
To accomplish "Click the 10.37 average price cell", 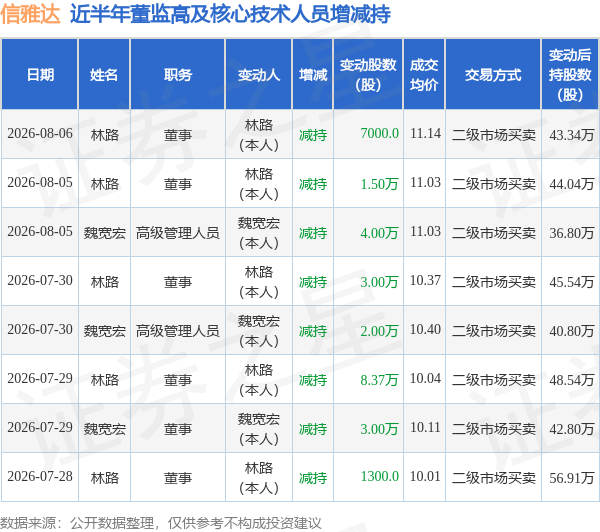I will click(x=425, y=281).
